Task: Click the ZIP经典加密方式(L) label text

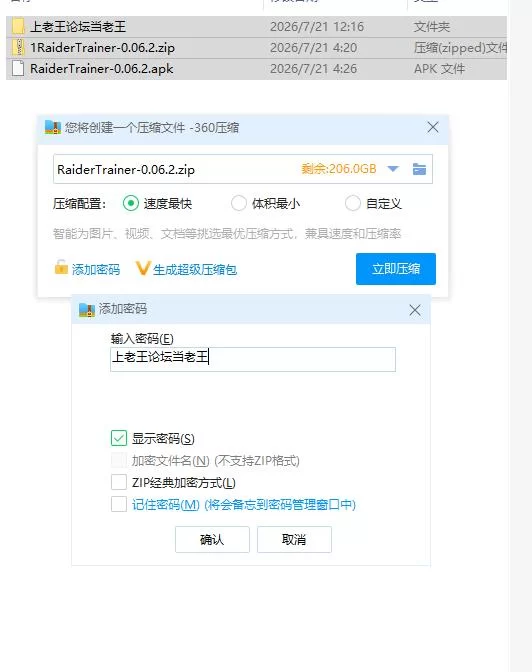Action: tap(183, 483)
